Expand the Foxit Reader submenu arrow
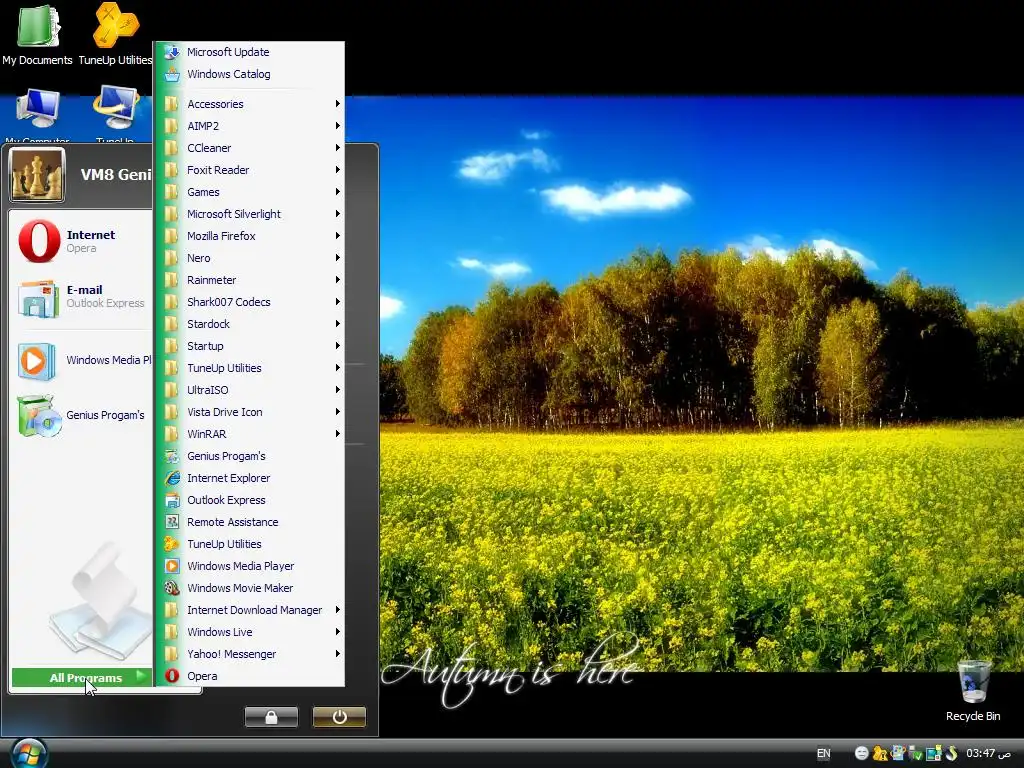Image resolution: width=1024 pixels, height=768 pixels. pos(338,170)
